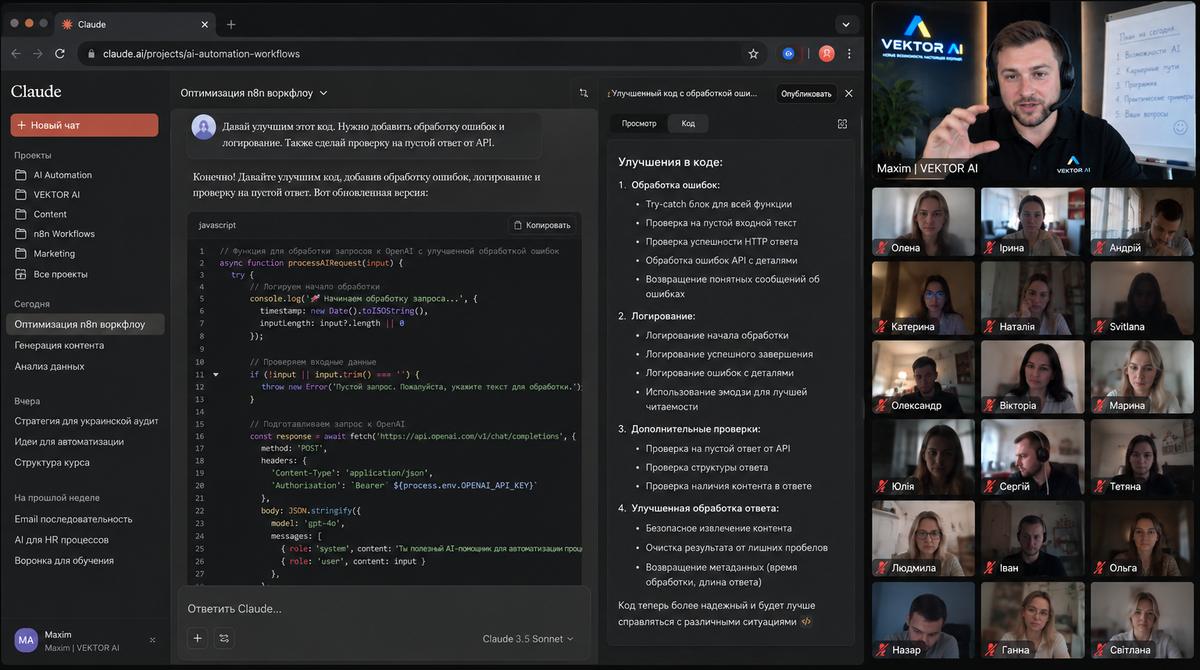Click Олена's muted microphone icon
This screenshot has width=1200, height=670.
coord(881,248)
